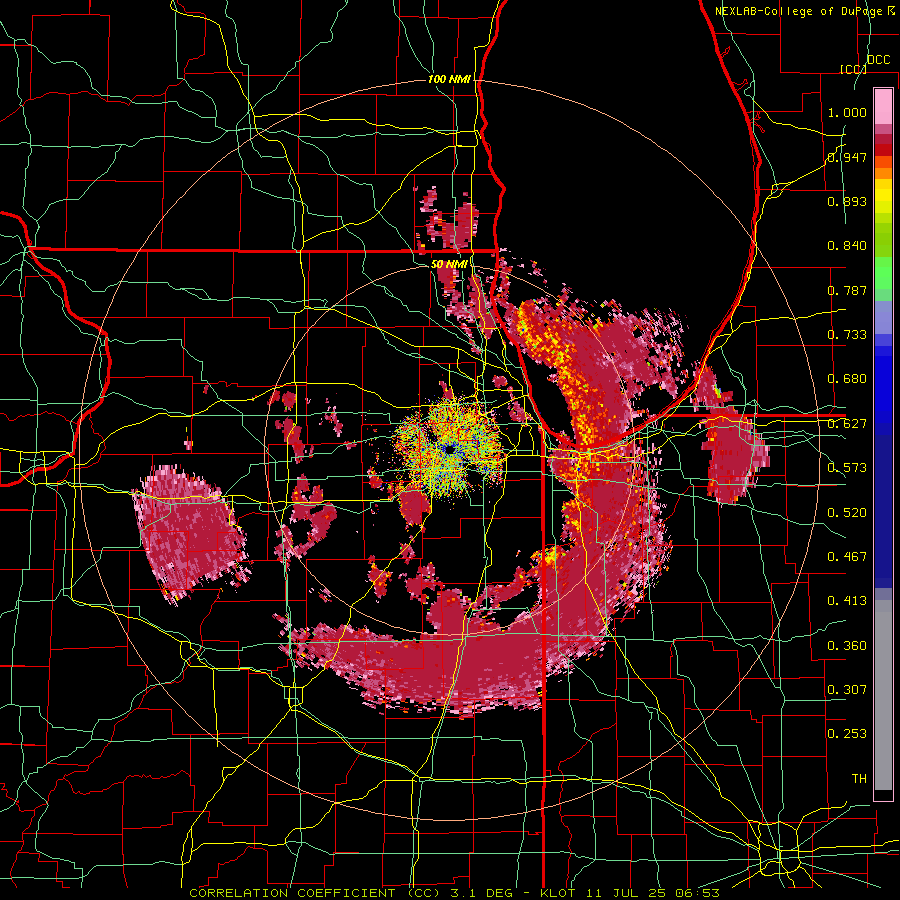The image size is (900, 900).
Task: Pick the periwinkle color bar segment
Action: coord(883,317)
